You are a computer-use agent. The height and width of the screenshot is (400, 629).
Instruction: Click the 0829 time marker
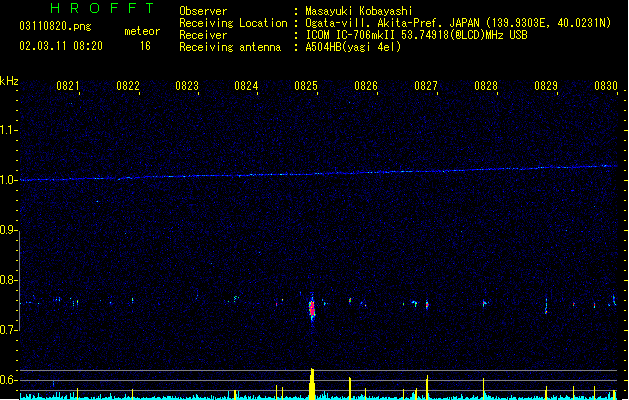[546, 86]
